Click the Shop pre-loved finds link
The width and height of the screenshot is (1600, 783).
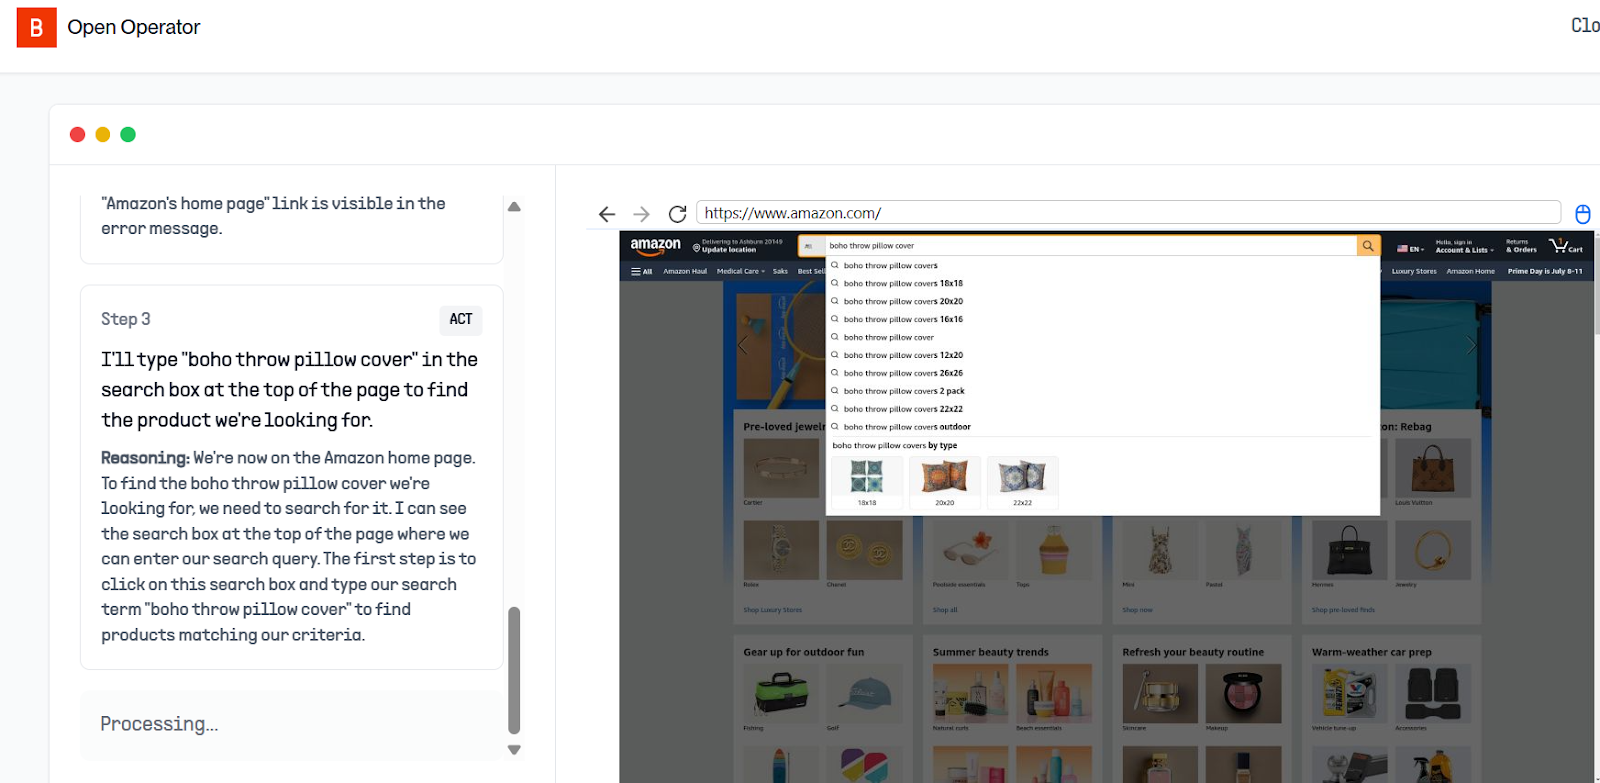click(x=1343, y=610)
